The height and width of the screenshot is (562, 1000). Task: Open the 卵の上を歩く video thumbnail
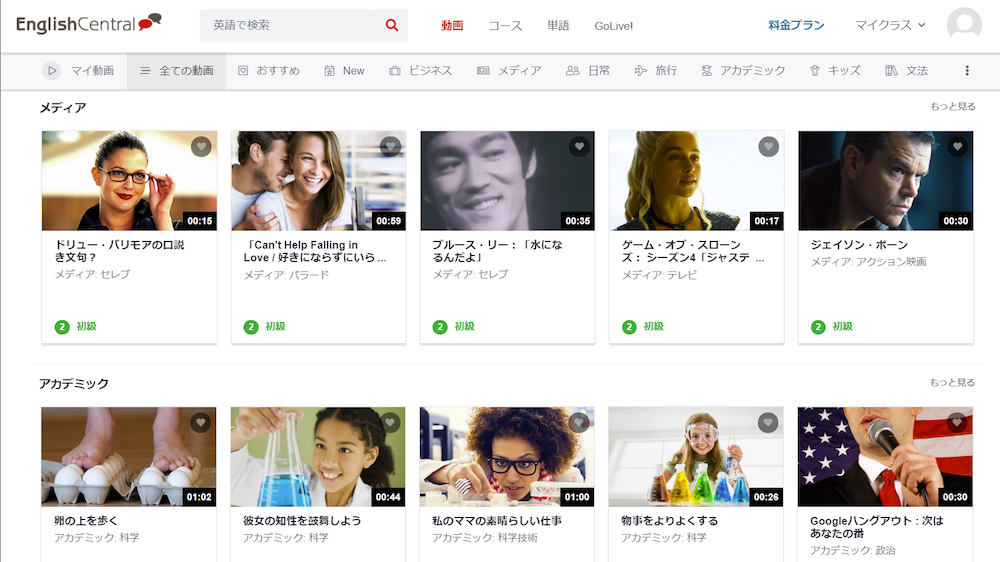129,457
